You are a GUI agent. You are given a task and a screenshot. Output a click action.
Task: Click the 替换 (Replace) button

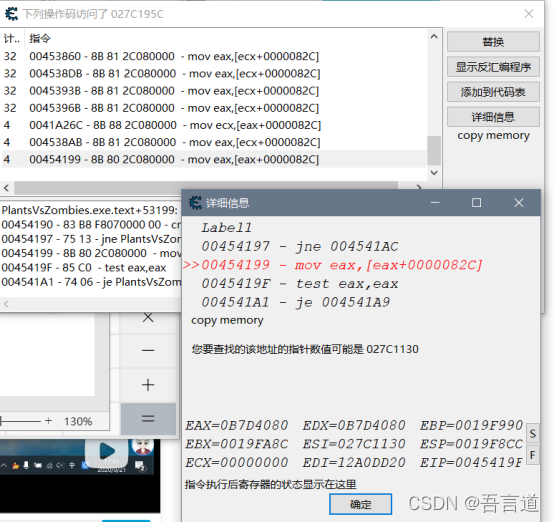[493, 42]
